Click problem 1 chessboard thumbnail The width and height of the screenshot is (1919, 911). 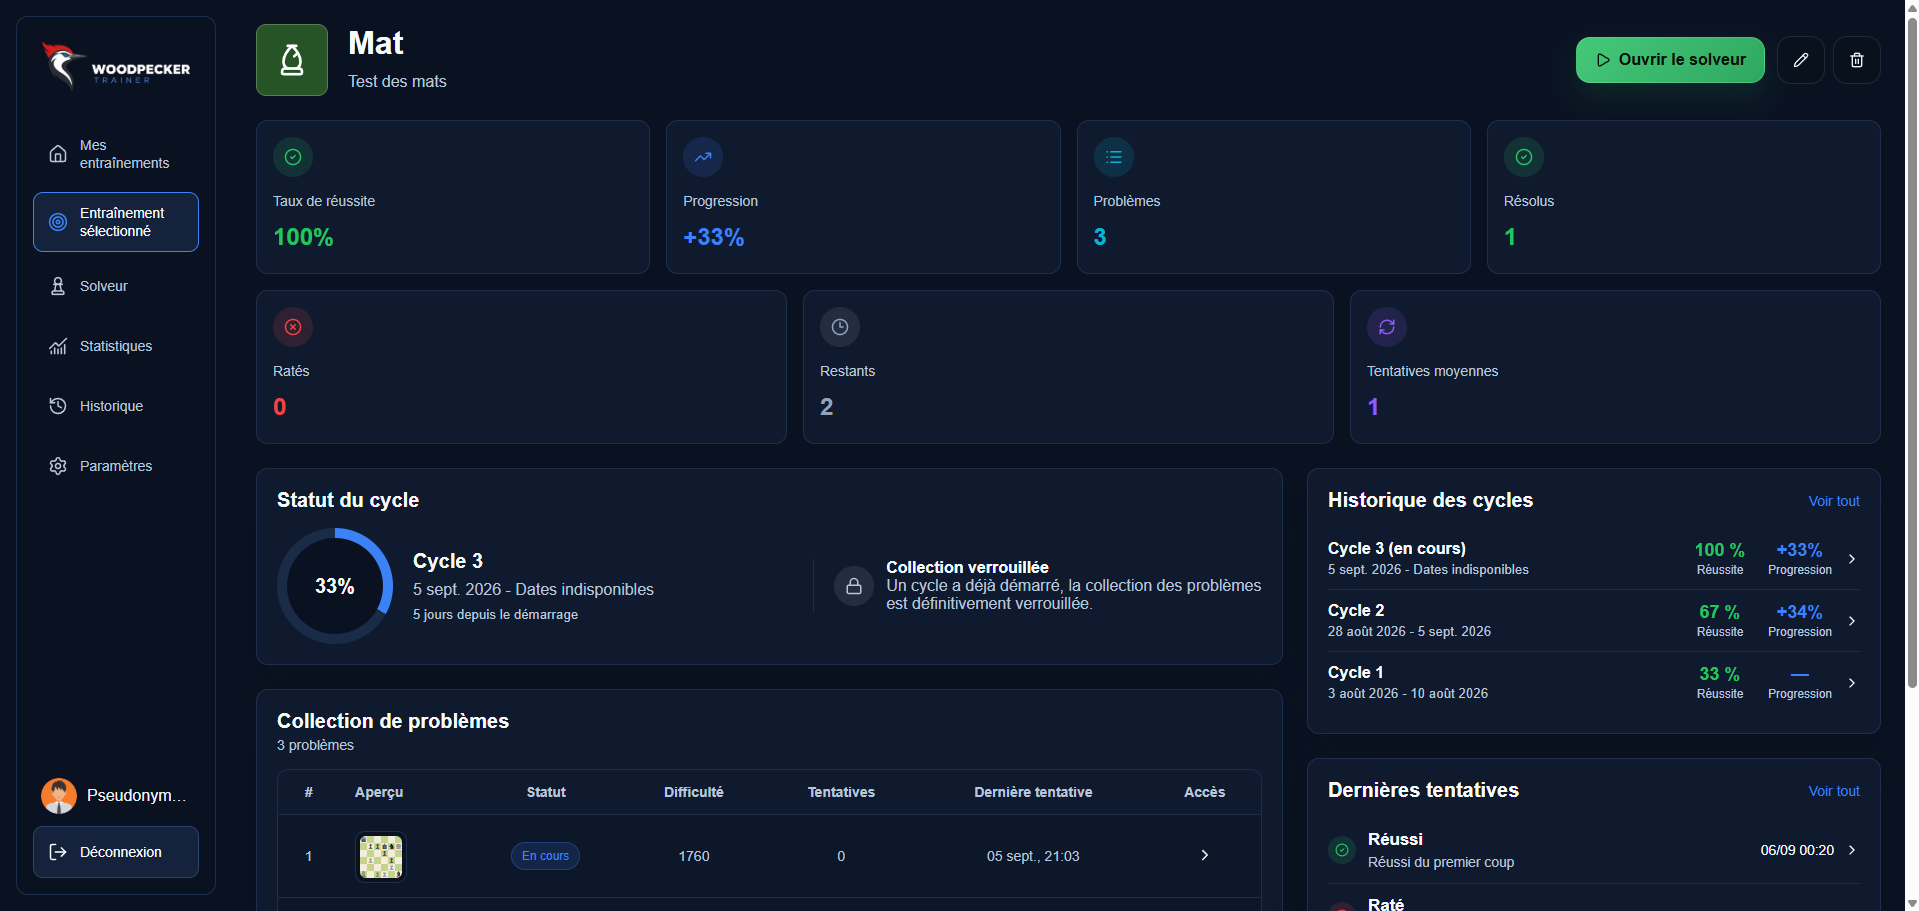pyautogui.click(x=381, y=857)
